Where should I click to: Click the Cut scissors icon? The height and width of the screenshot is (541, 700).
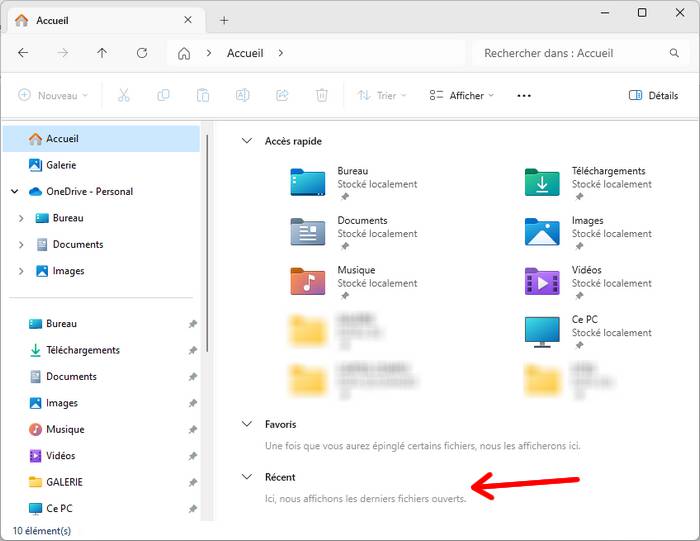[124, 95]
